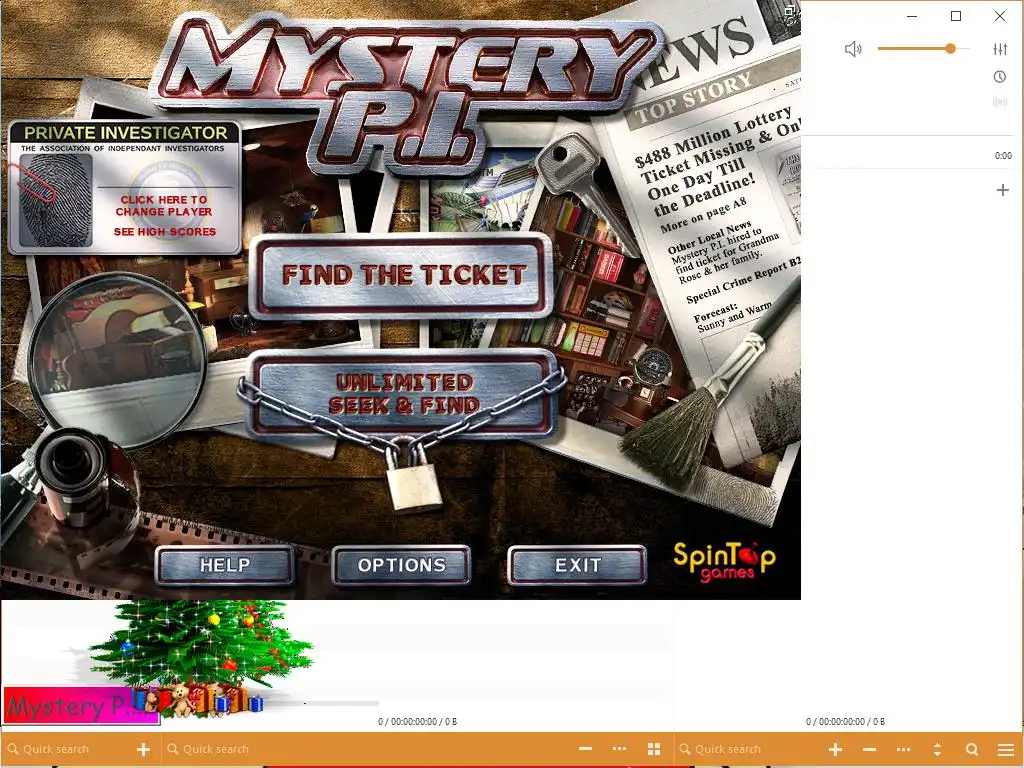Open the equalizer sliders icon

click(x=1000, y=49)
